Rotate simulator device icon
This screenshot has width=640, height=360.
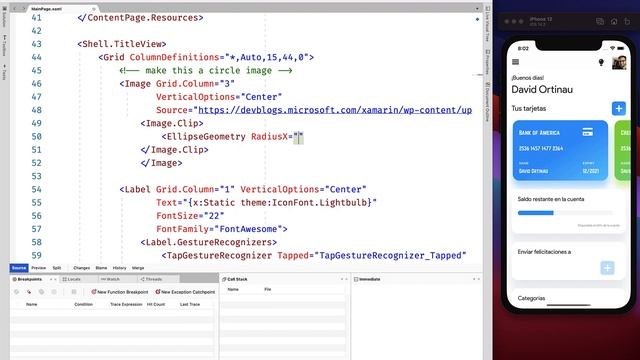point(627,22)
